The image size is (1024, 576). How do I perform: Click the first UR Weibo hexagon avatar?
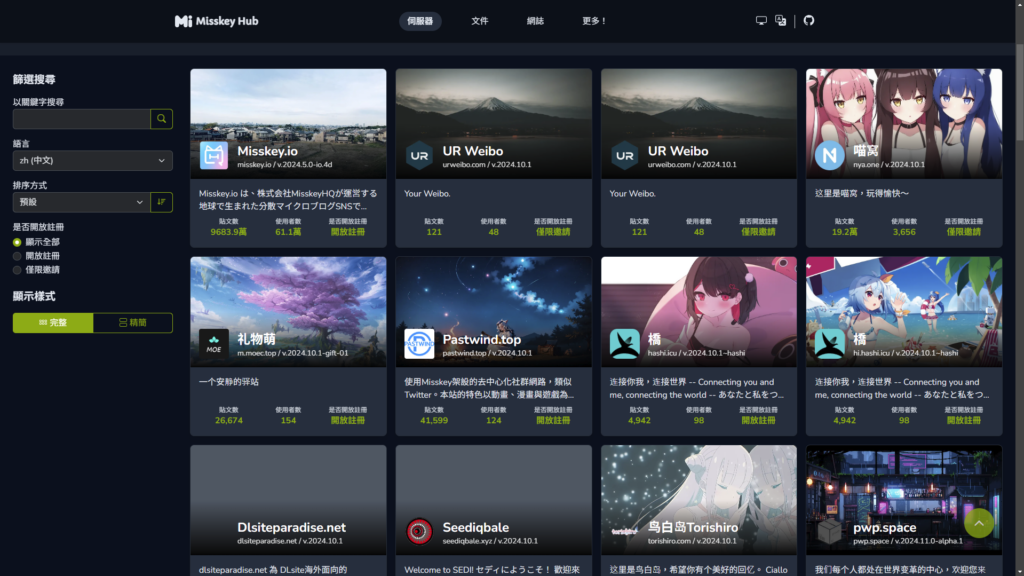point(419,155)
